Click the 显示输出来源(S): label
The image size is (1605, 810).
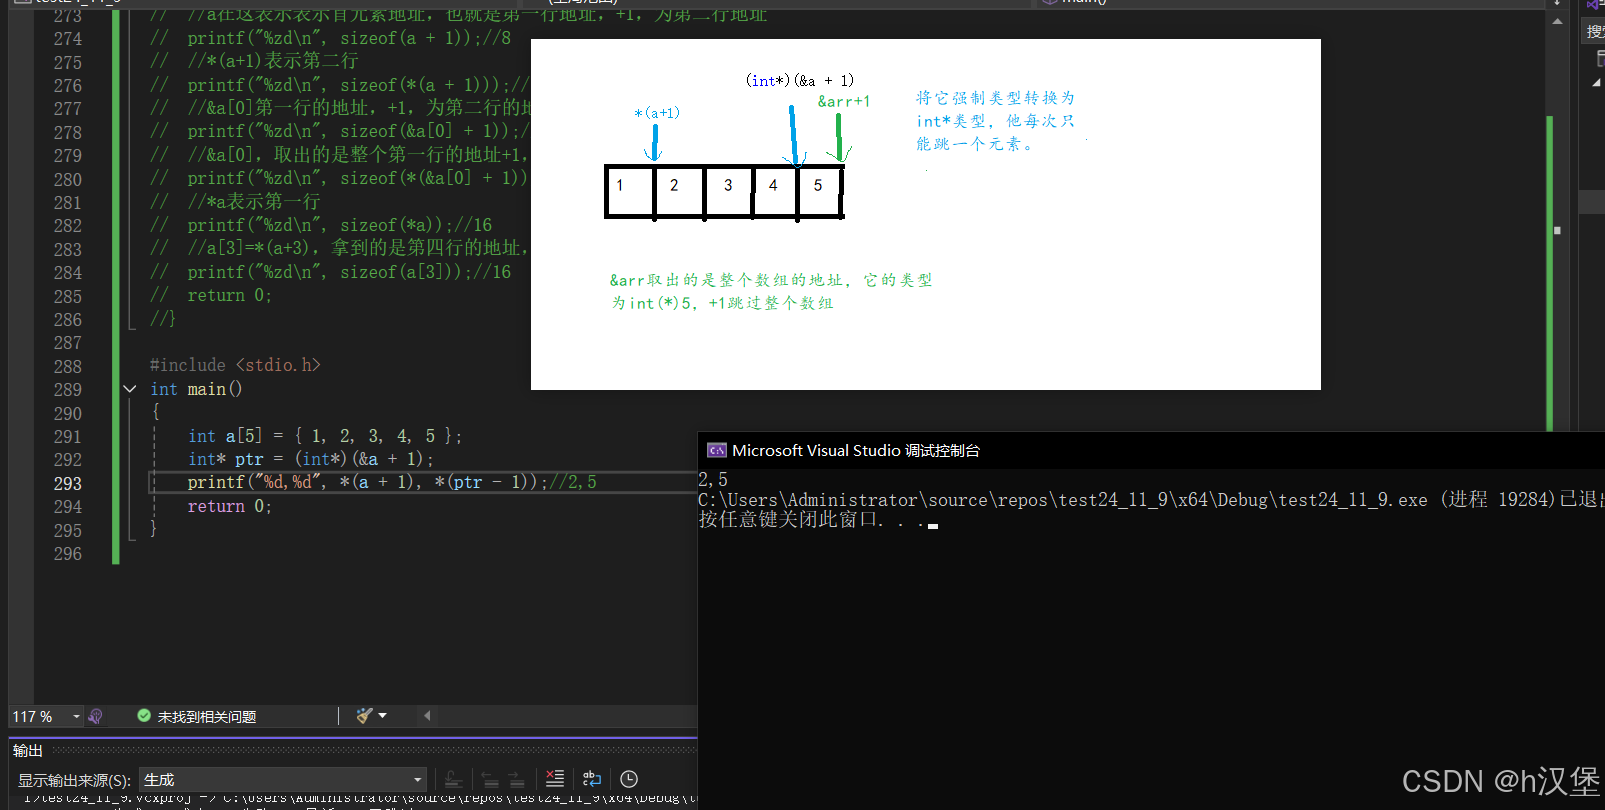(74, 780)
